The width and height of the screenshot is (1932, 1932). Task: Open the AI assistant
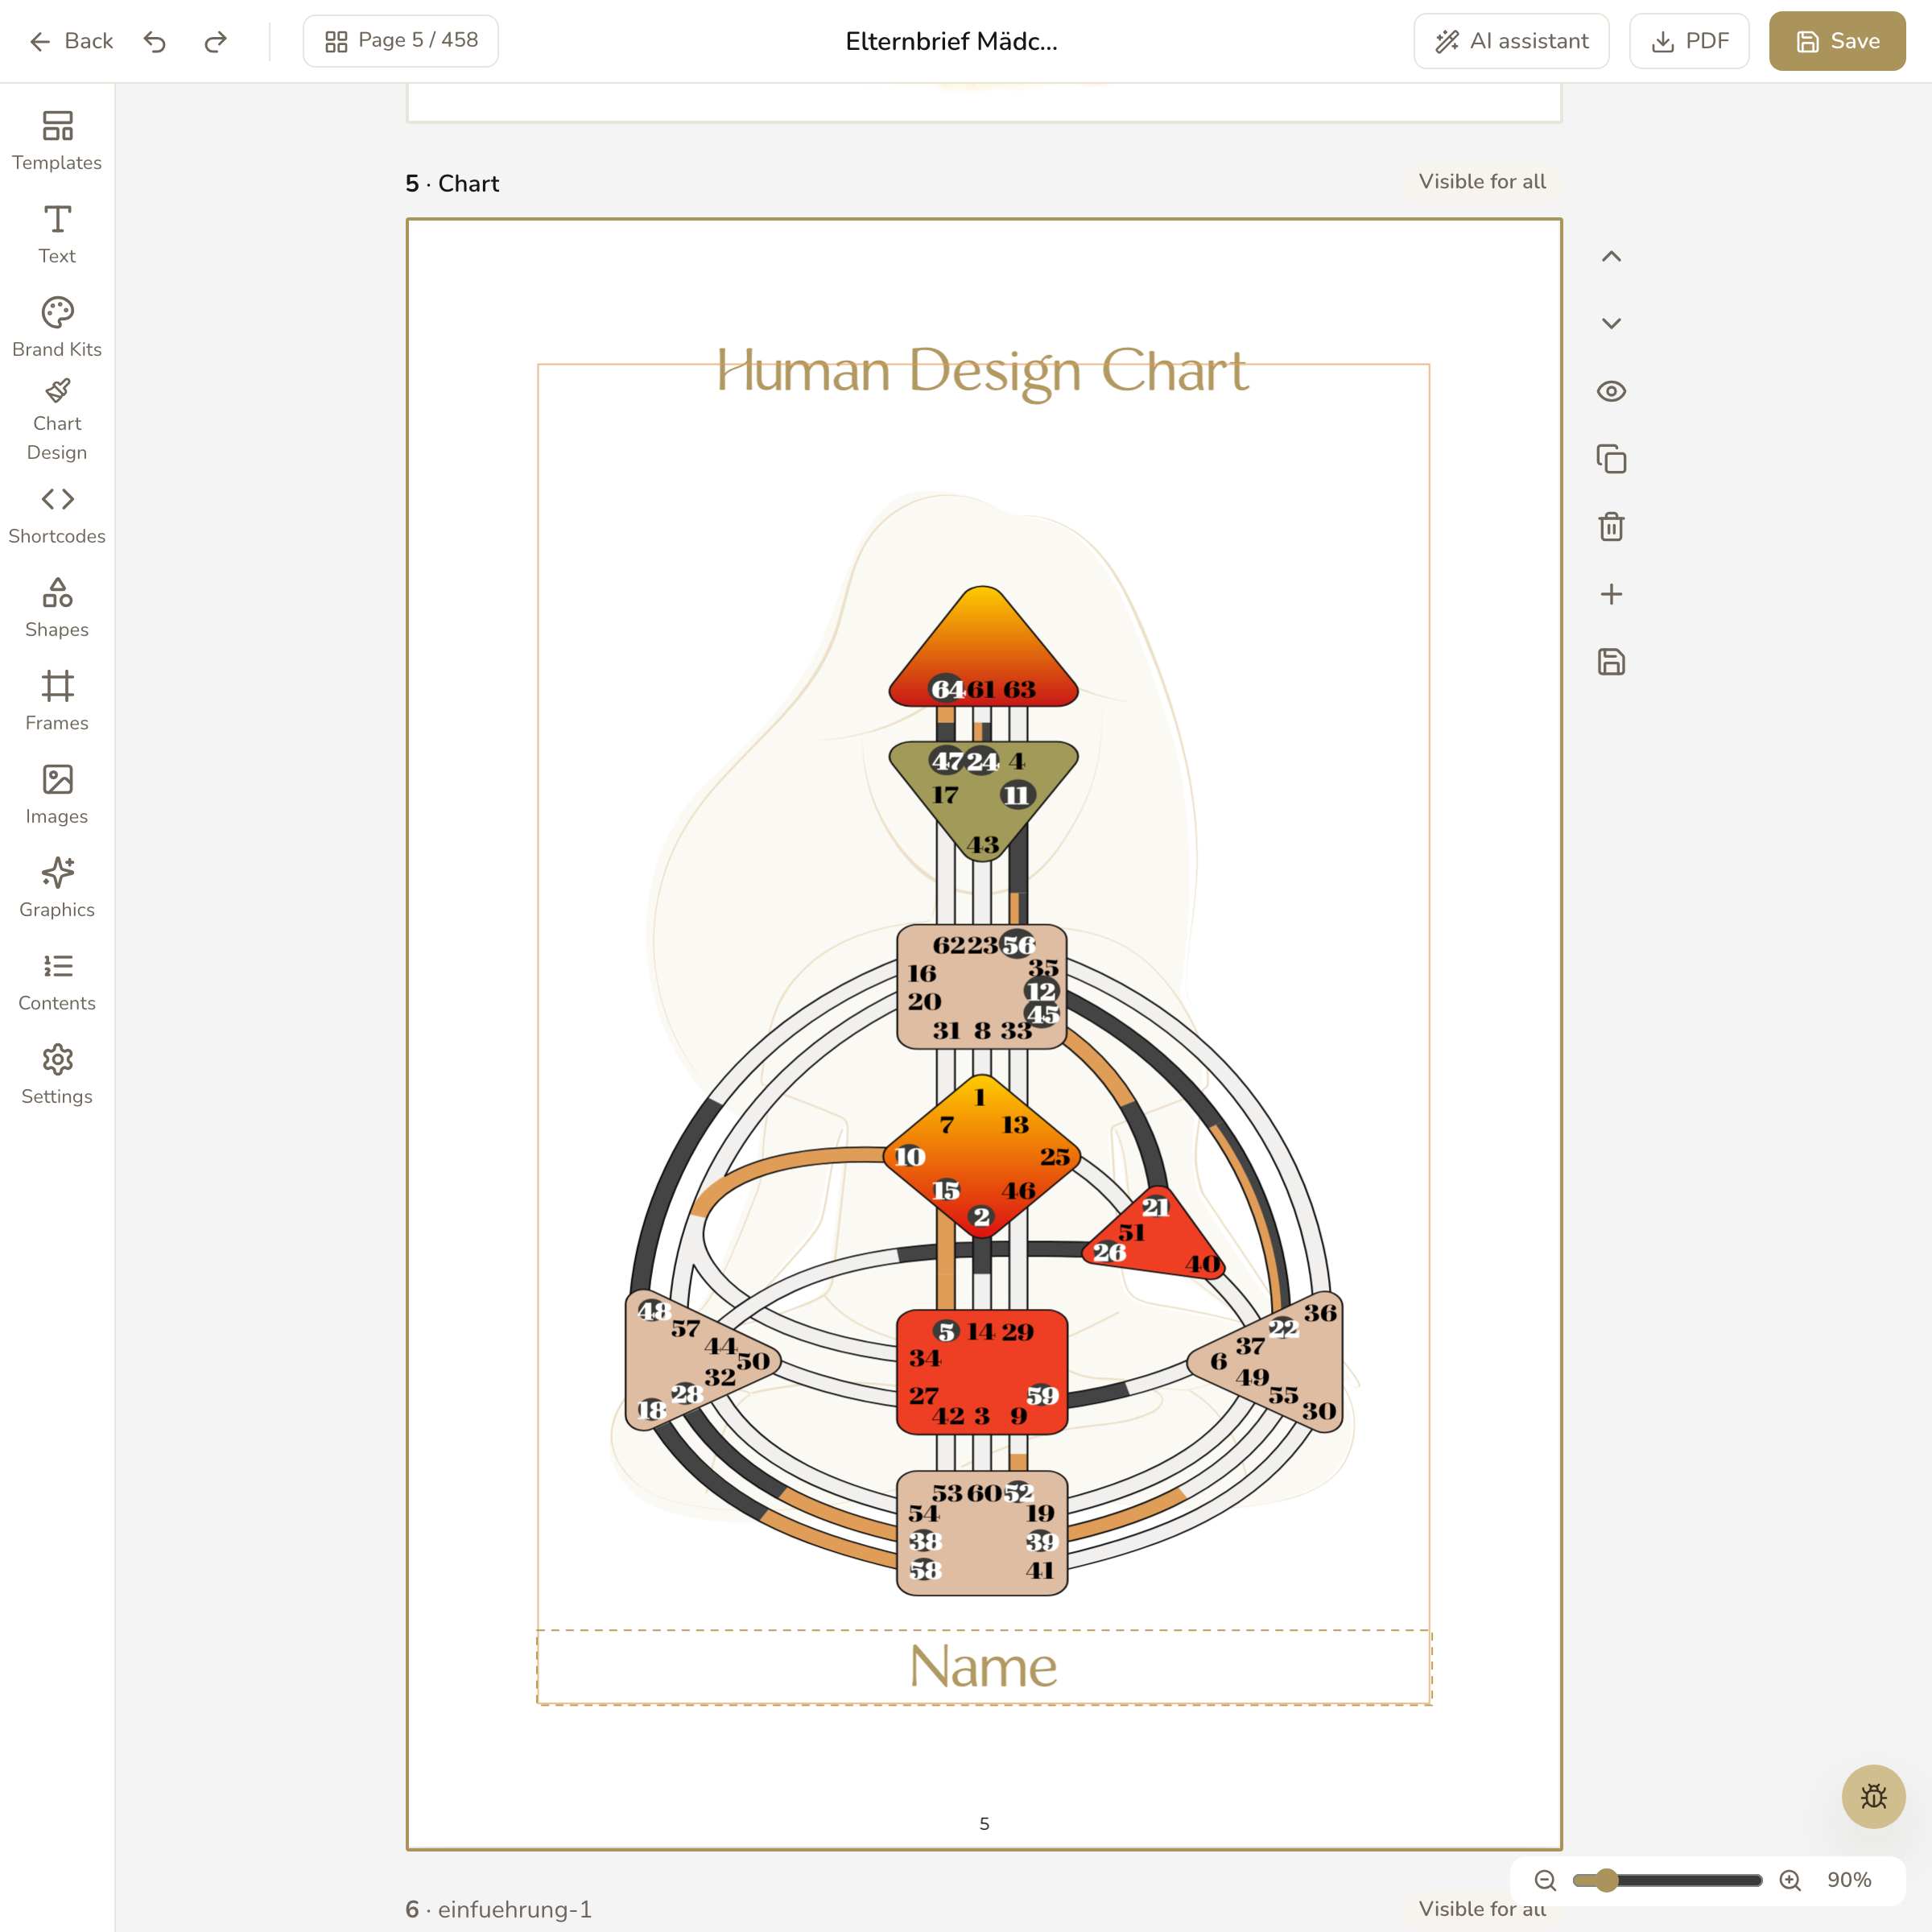(x=1511, y=41)
